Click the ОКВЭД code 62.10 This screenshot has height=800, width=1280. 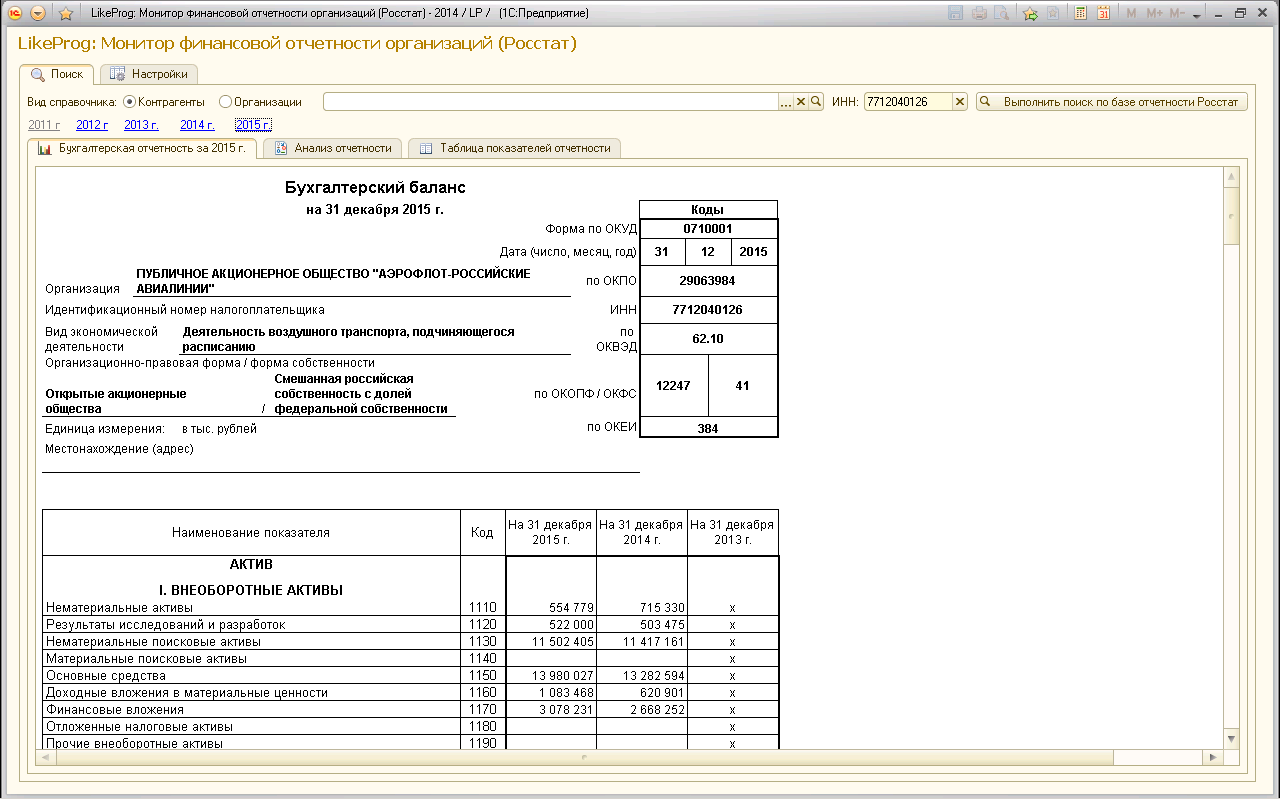708,339
